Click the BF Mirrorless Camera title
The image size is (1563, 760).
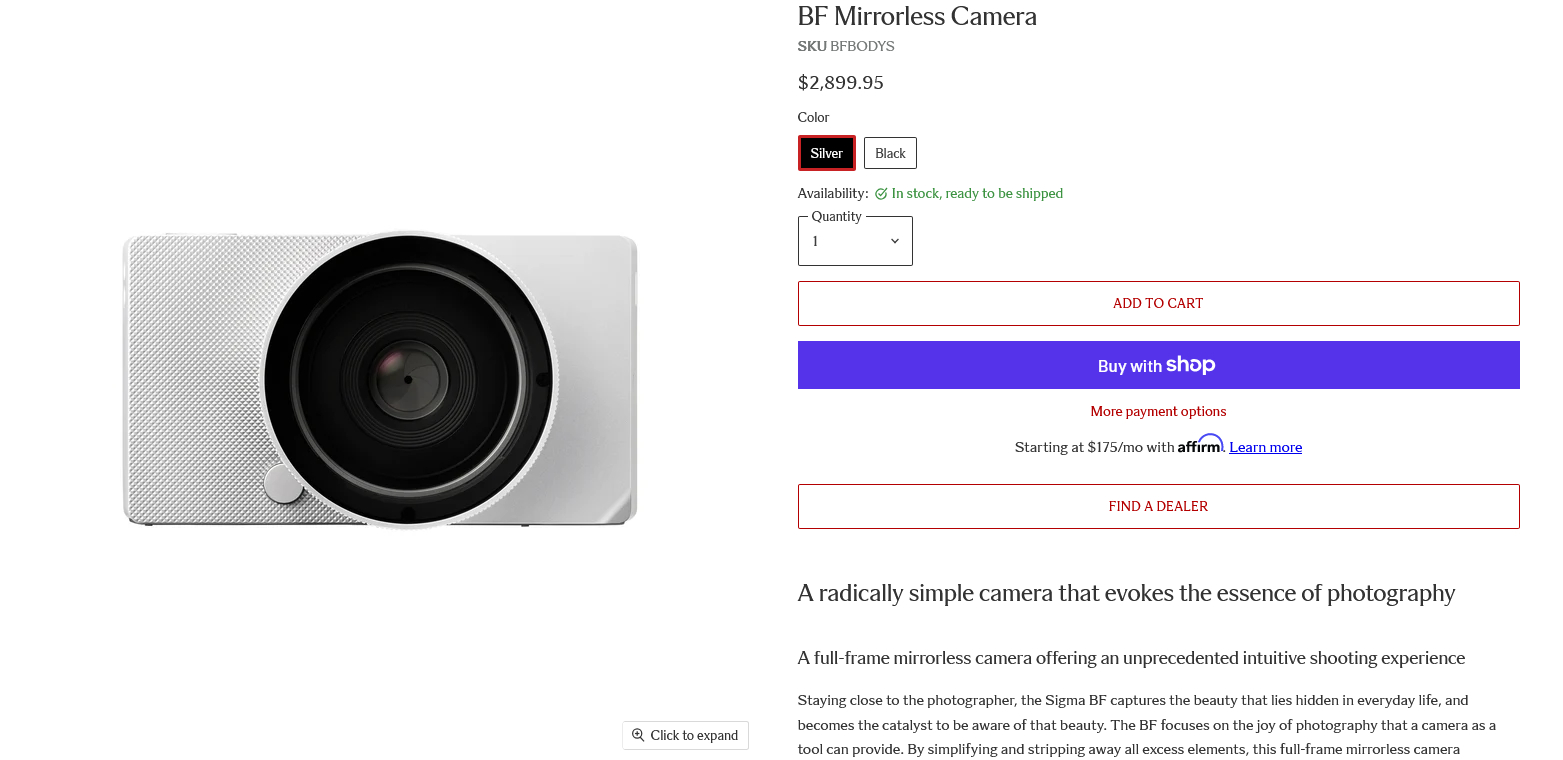pos(917,16)
